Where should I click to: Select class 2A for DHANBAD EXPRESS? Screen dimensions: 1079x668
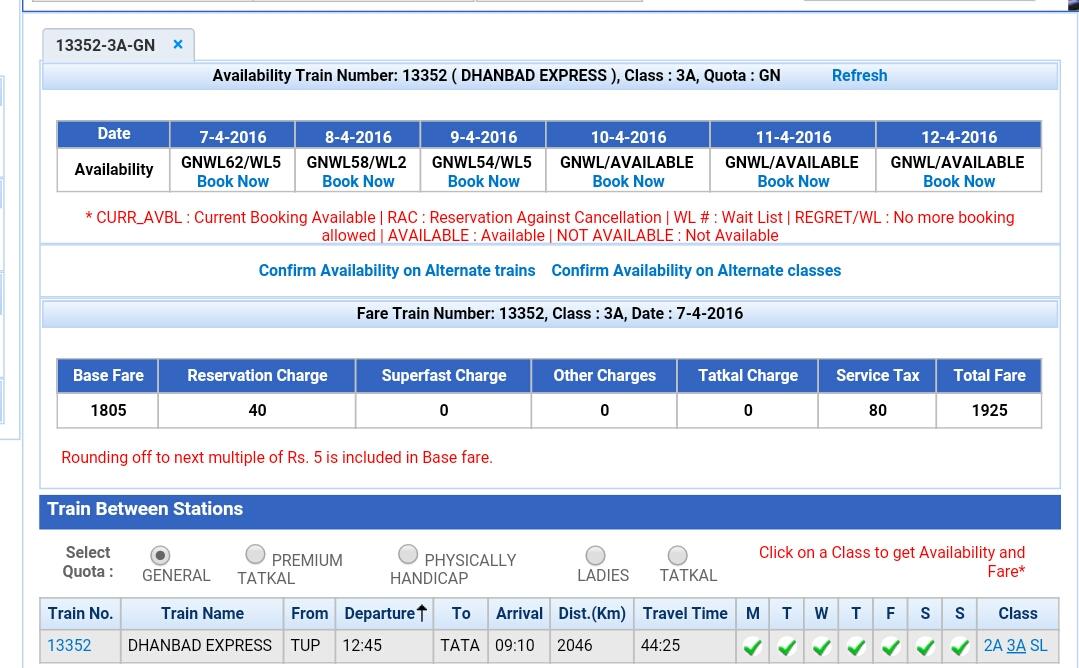pos(993,646)
